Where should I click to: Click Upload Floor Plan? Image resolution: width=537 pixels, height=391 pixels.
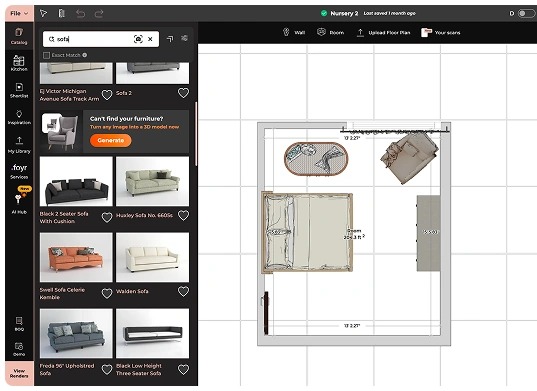coord(383,33)
